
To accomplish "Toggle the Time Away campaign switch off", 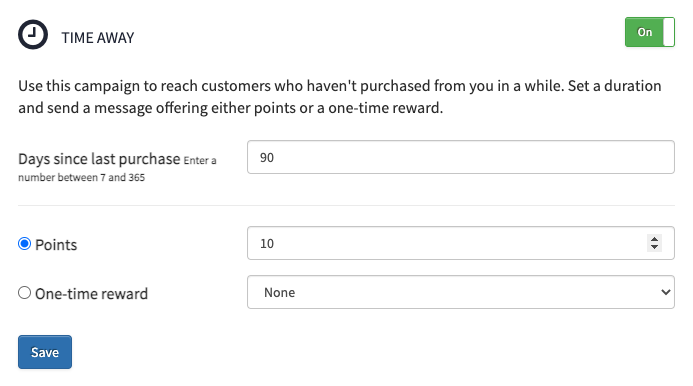I will tap(649, 32).
